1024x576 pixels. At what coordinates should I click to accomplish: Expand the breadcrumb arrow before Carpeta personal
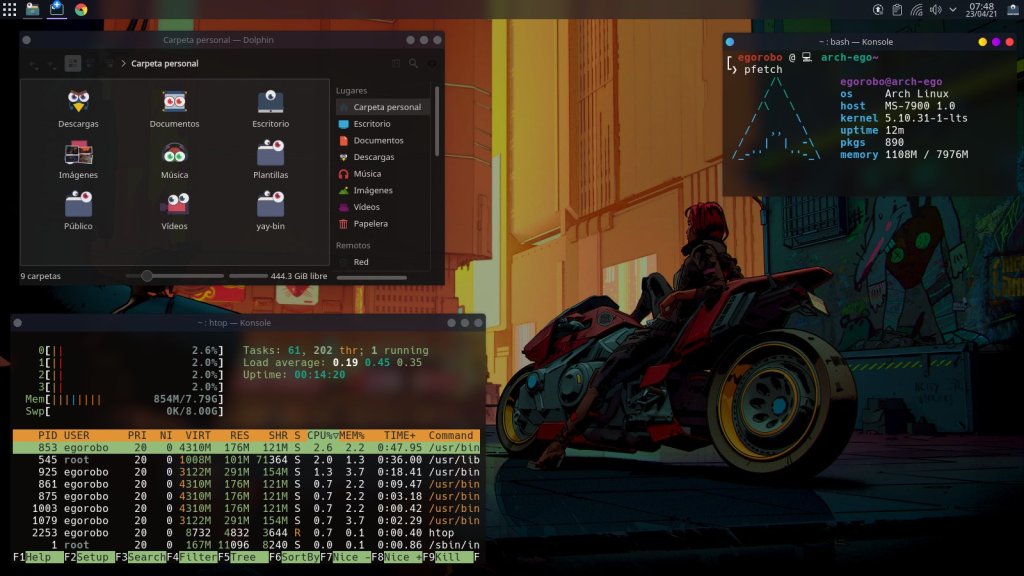pos(123,63)
